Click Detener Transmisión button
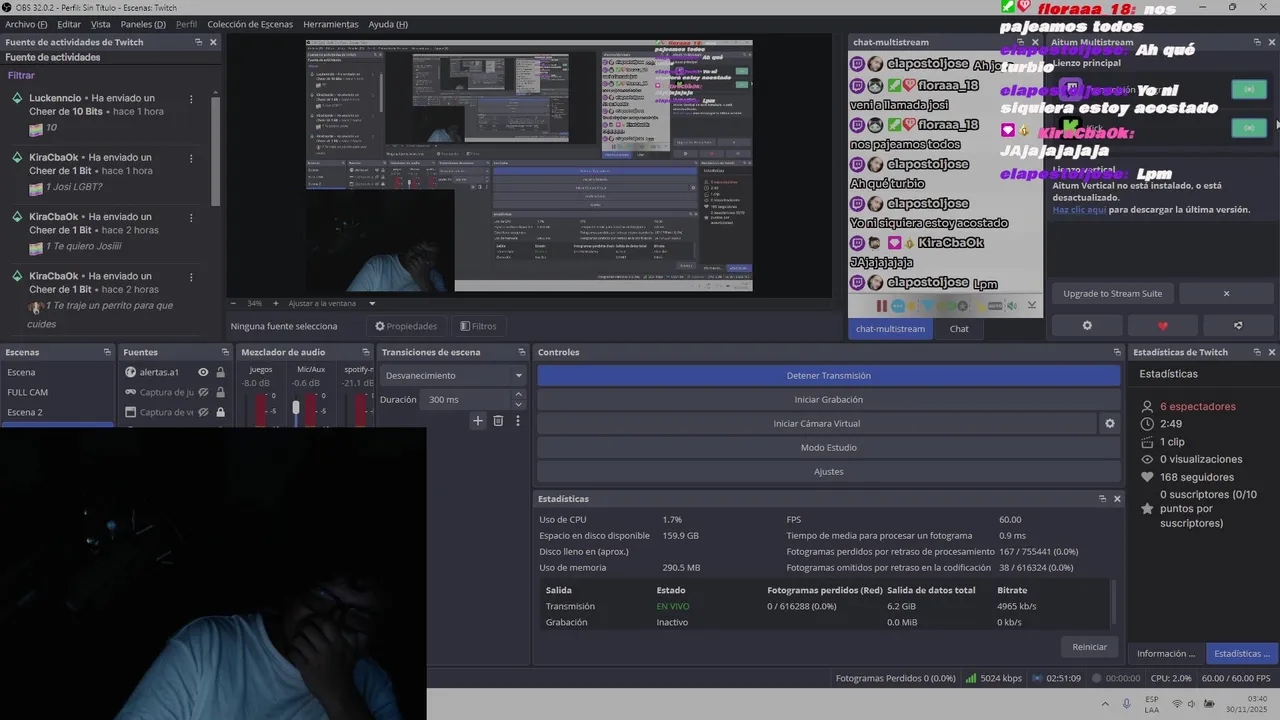Screen dimensions: 1280x720 pos(828,376)
